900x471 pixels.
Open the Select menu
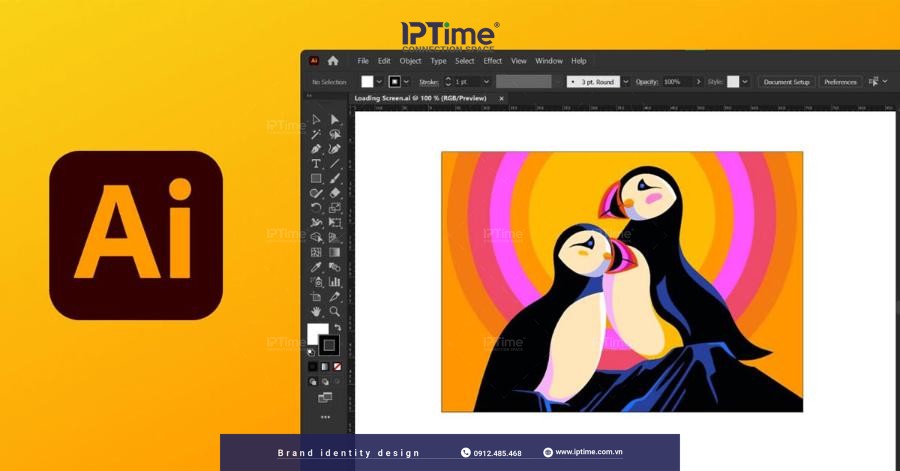pyautogui.click(x=465, y=61)
